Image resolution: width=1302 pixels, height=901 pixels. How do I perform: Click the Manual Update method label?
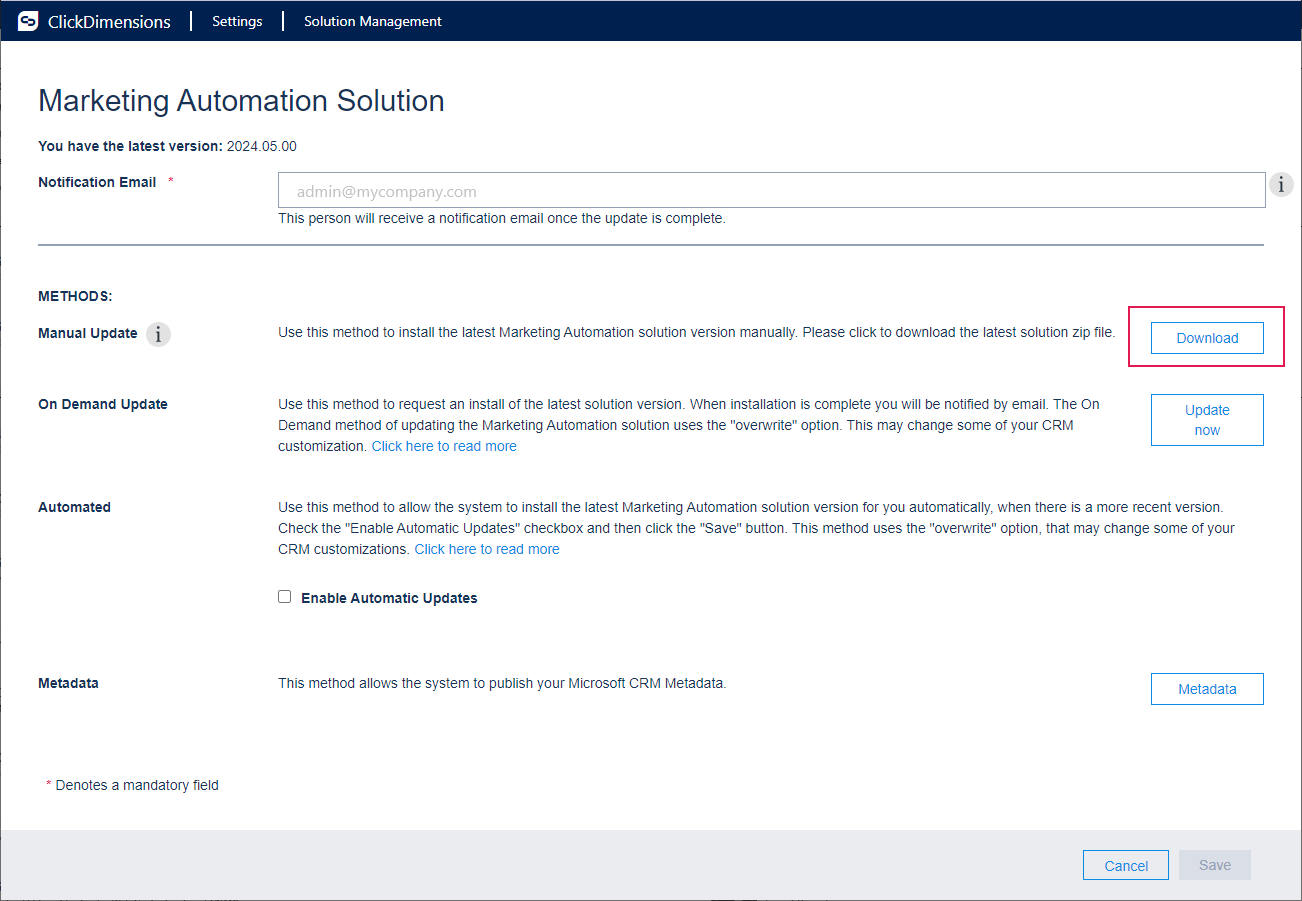point(87,333)
